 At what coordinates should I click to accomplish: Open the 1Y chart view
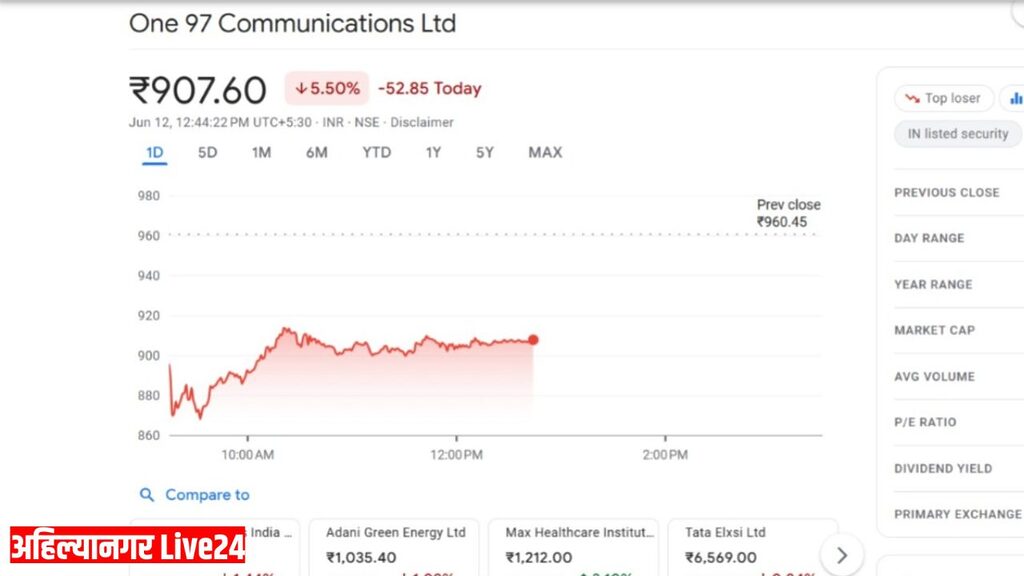click(x=433, y=153)
